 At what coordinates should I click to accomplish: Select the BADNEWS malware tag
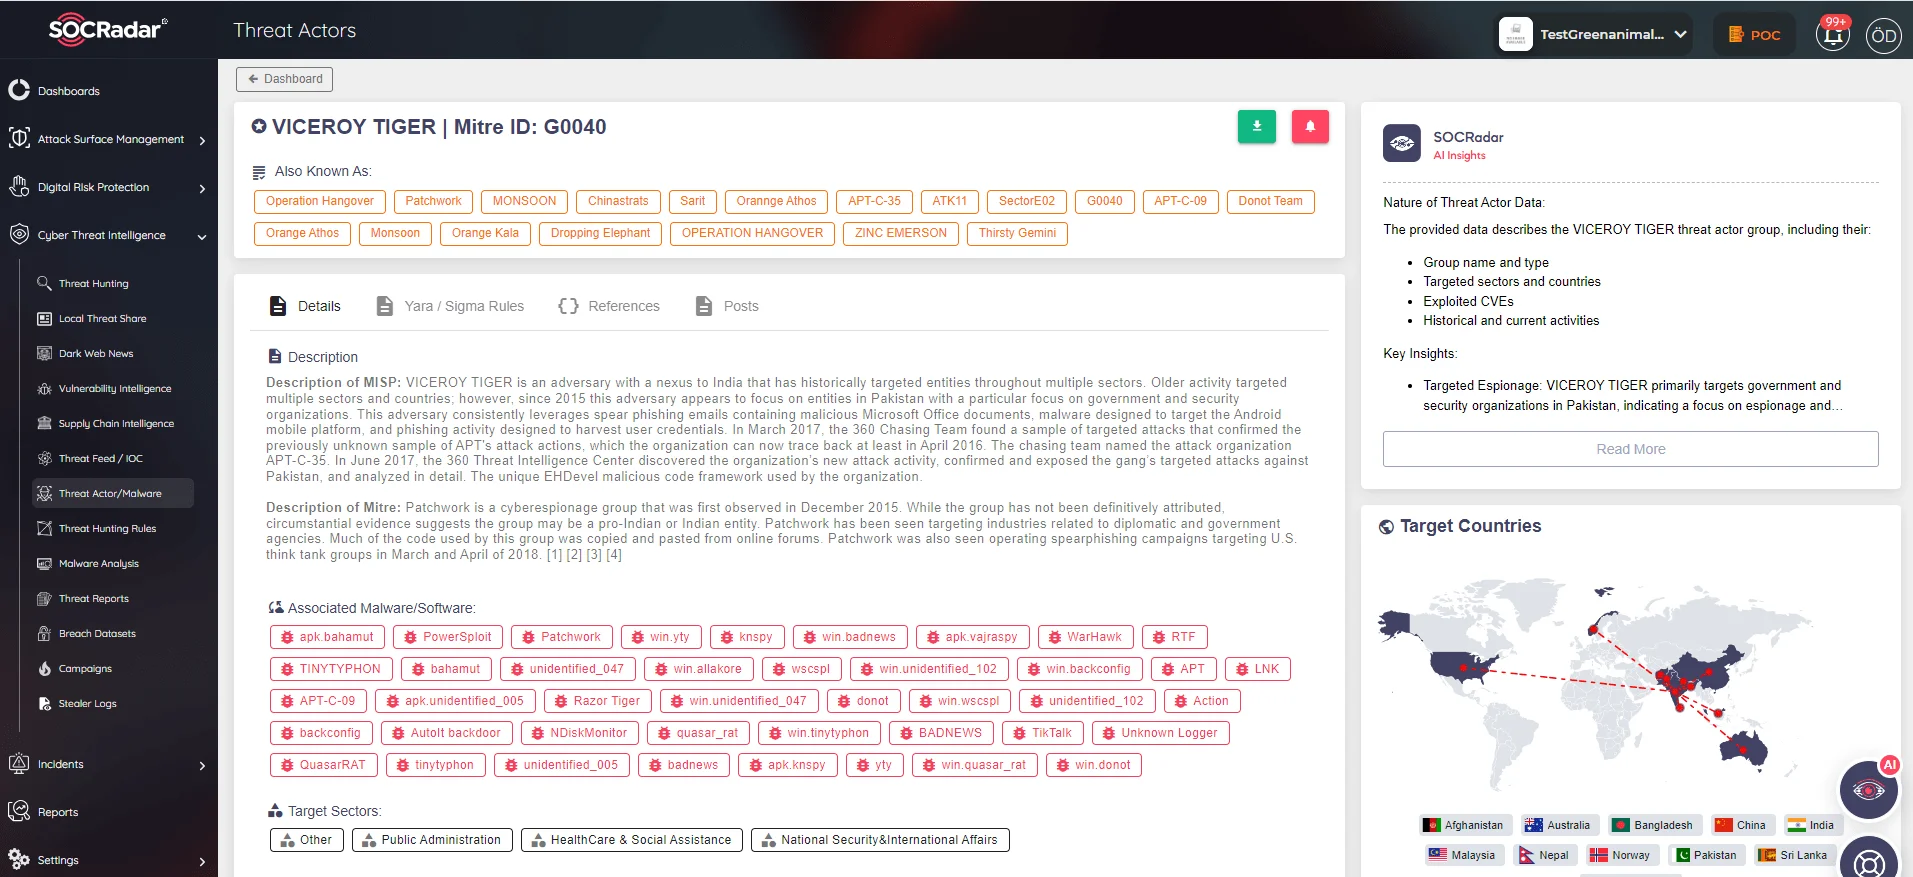click(x=941, y=733)
